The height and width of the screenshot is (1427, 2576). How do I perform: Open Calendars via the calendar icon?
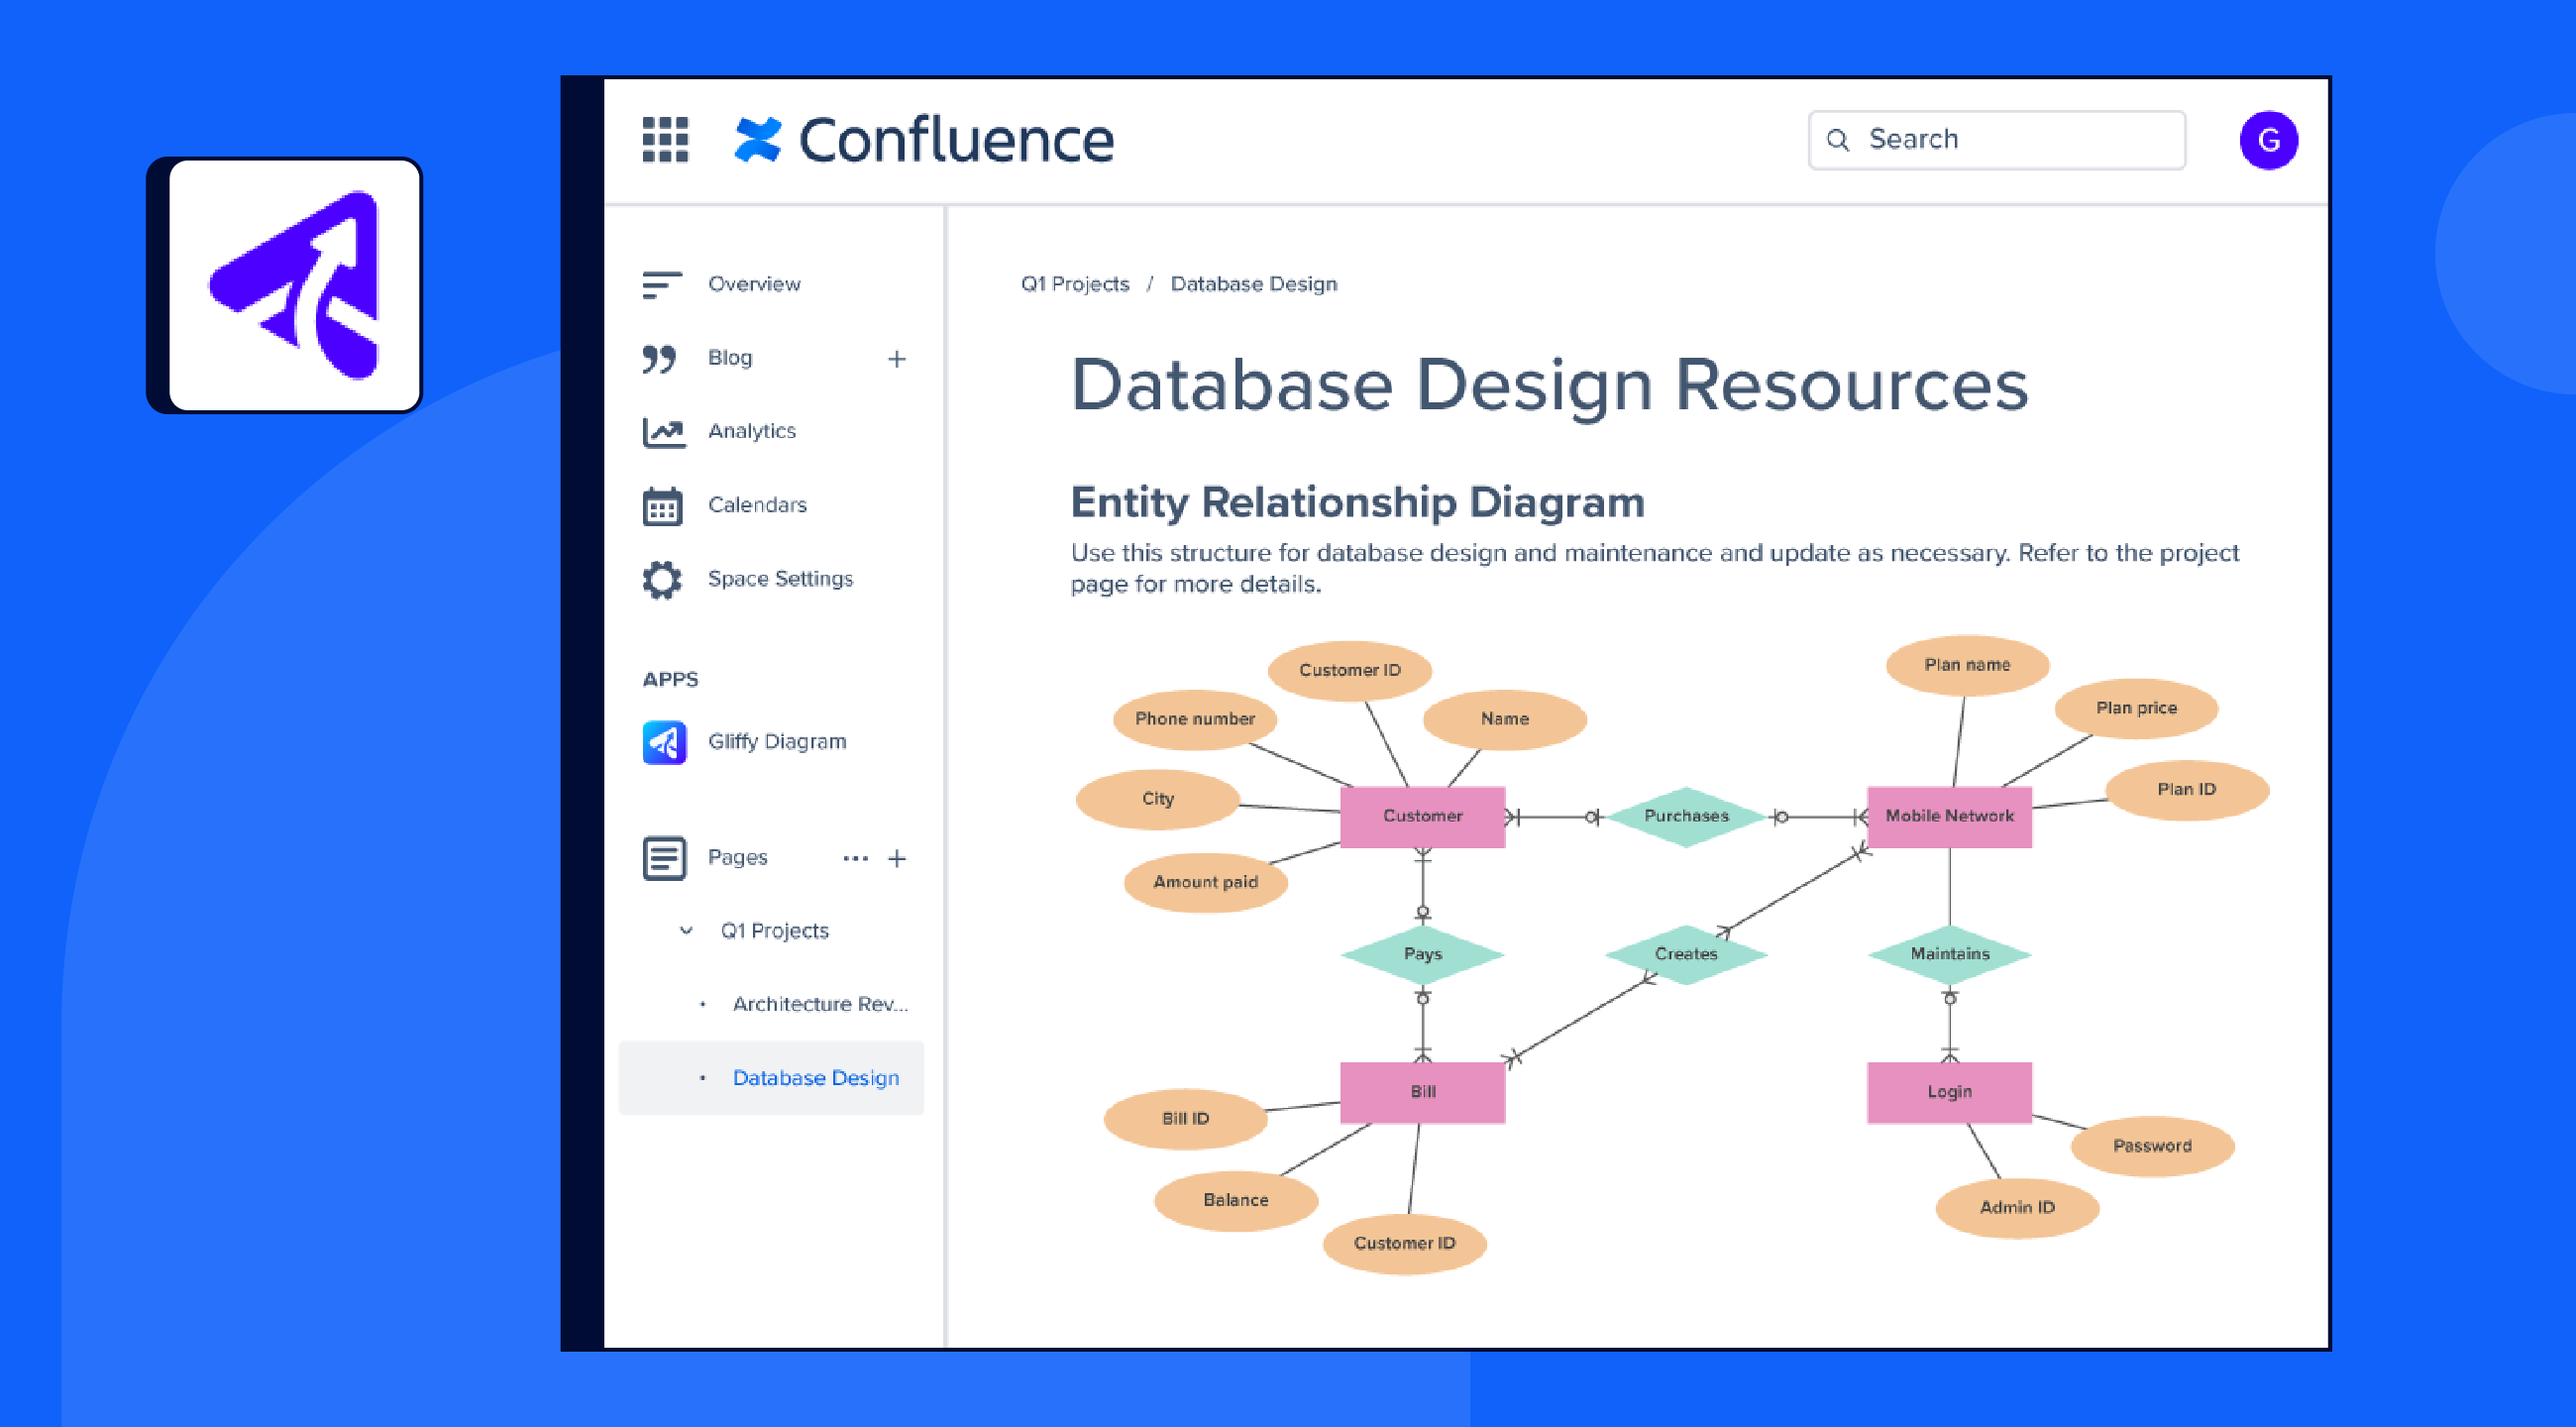point(662,505)
